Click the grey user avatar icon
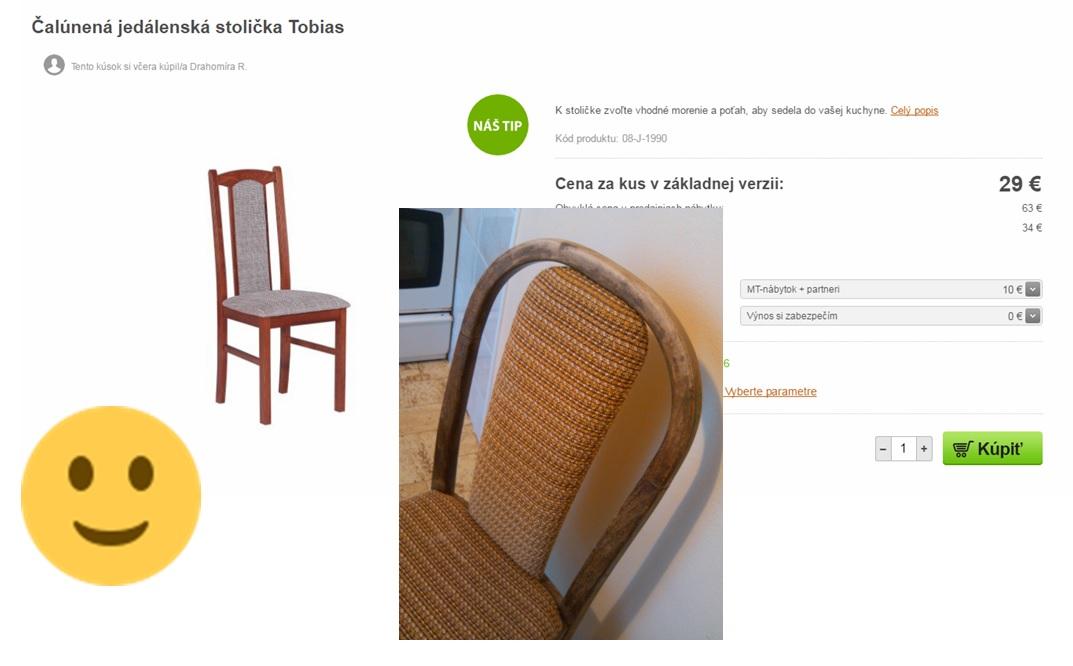The width and height of the screenshot is (1073, 666). point(54,65)
